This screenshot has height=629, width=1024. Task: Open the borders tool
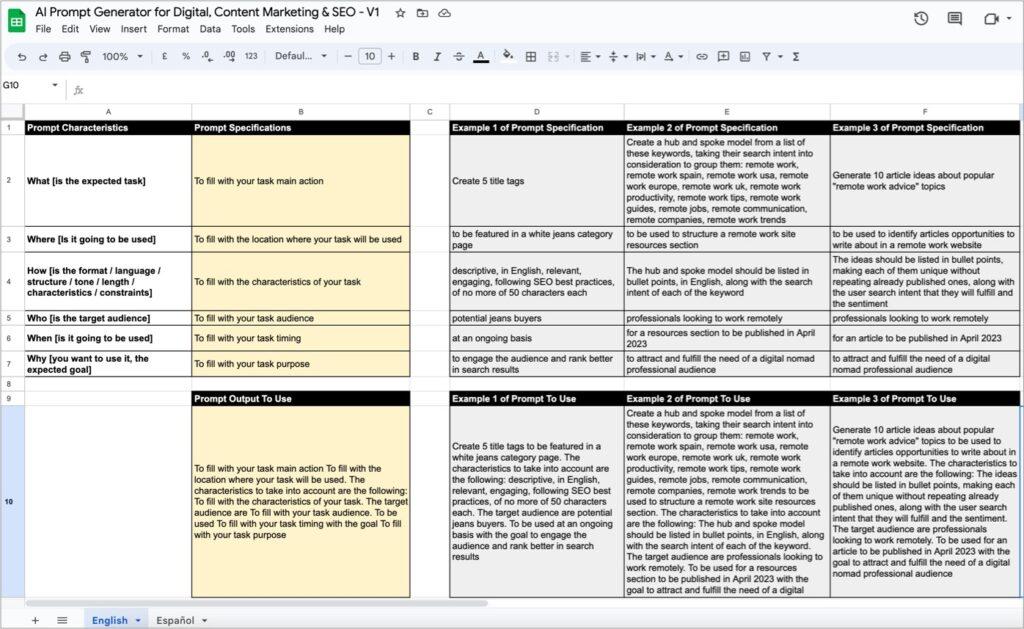coord(531,57)
